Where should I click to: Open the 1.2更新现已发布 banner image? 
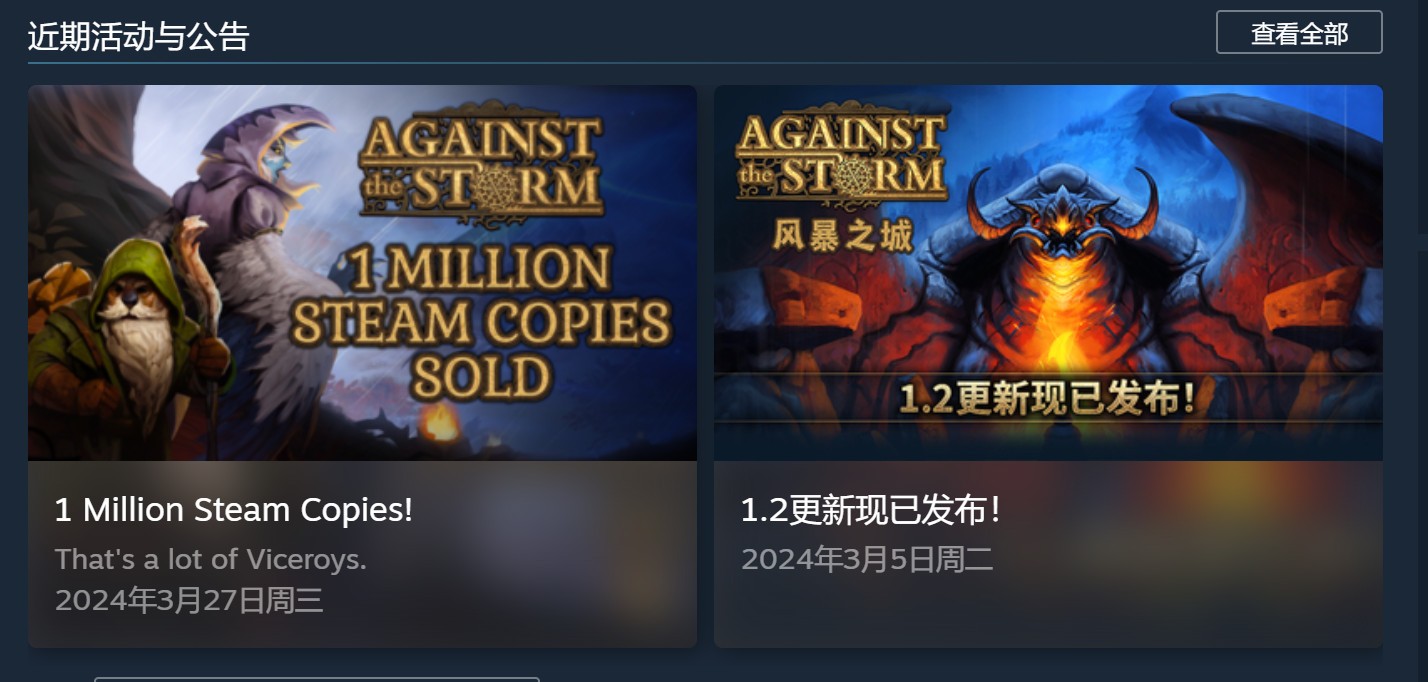point(1048,272)
